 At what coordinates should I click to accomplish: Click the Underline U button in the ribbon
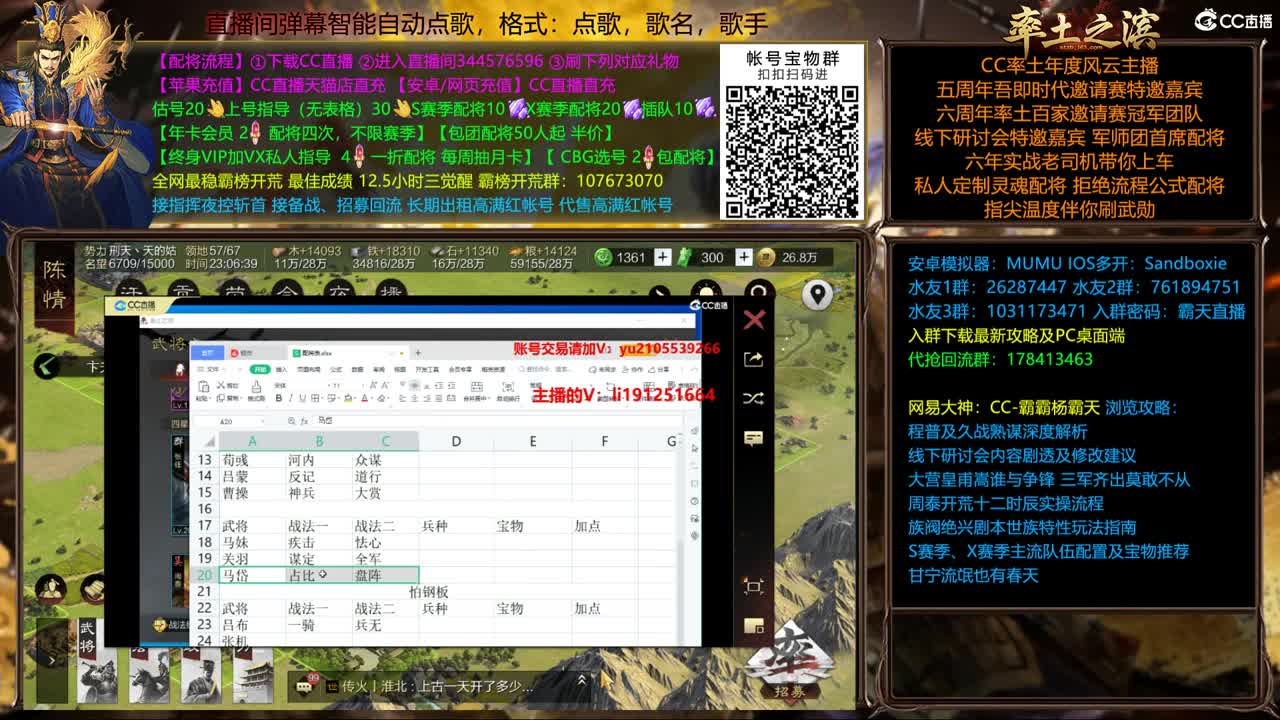coord(303,398)
